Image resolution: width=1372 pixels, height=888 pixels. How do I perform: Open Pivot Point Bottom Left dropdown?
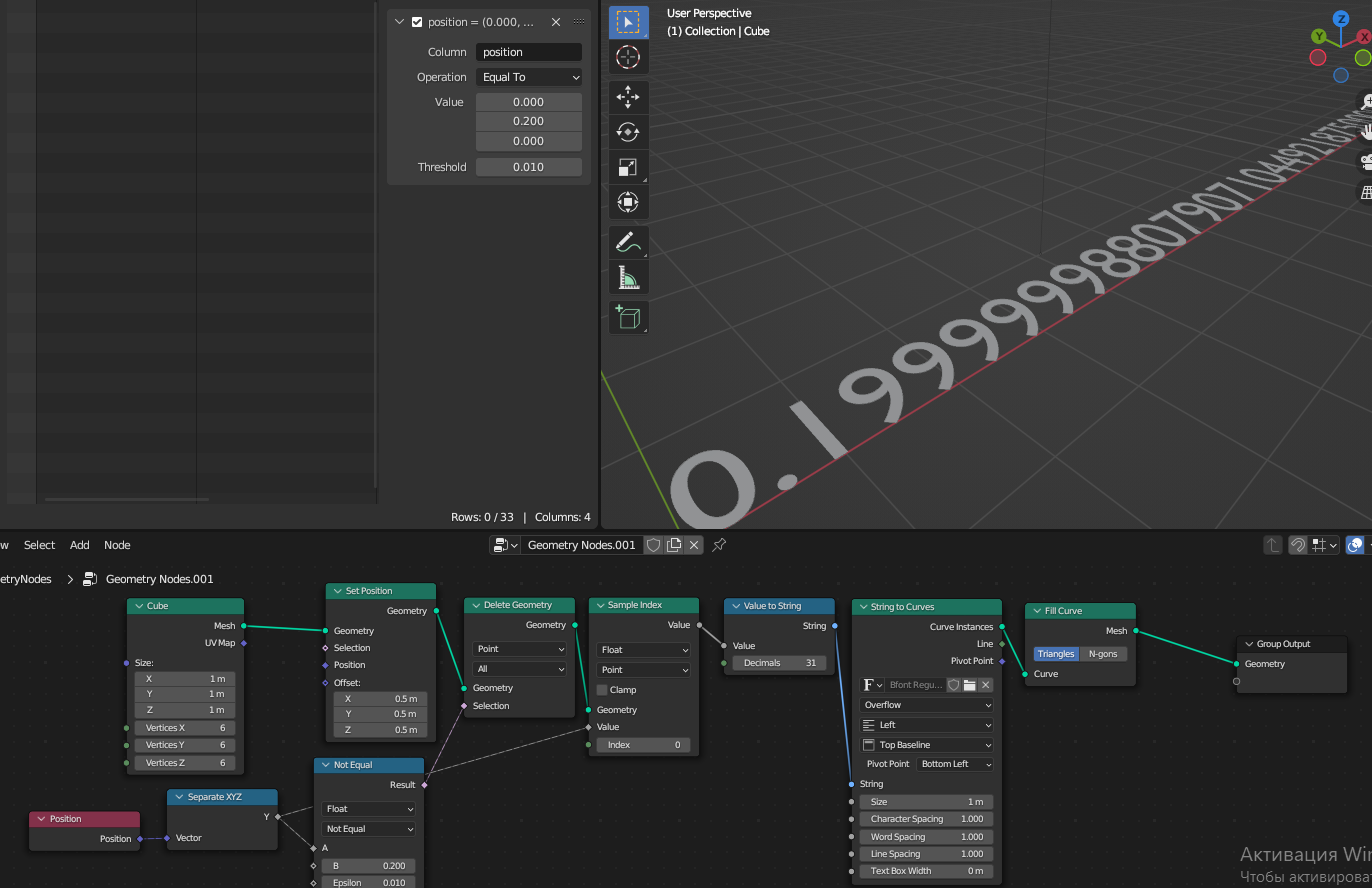955,764
